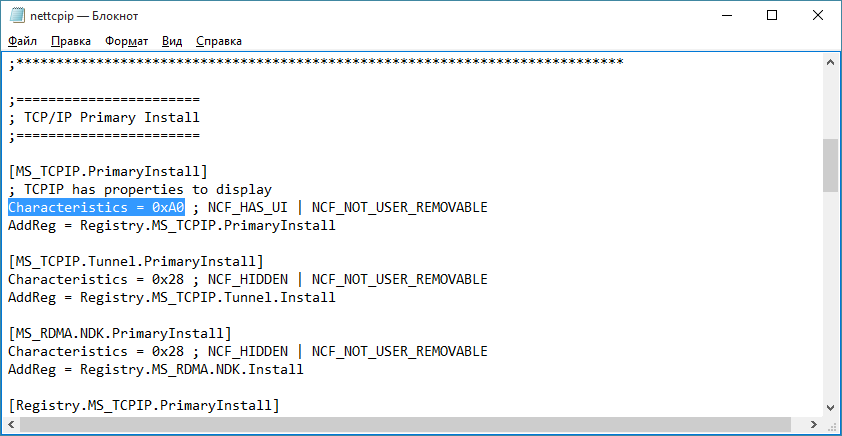The width and height of the screenshot is (842, 436).
Task: Click the [MS_RDMA.NDK.PrimaryInstall] section header
Action: [120, 333]
